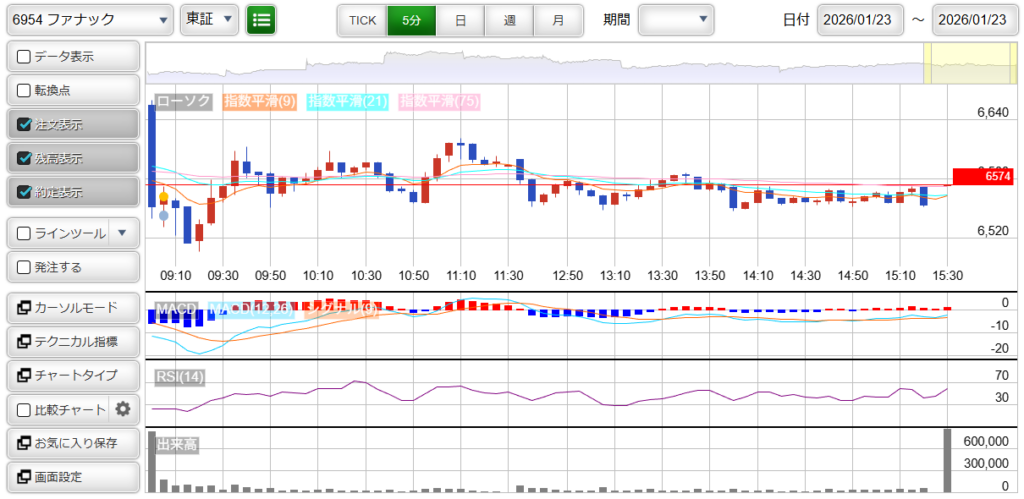
Task: Open comparison chart settings gear
Action: [123, 409]
